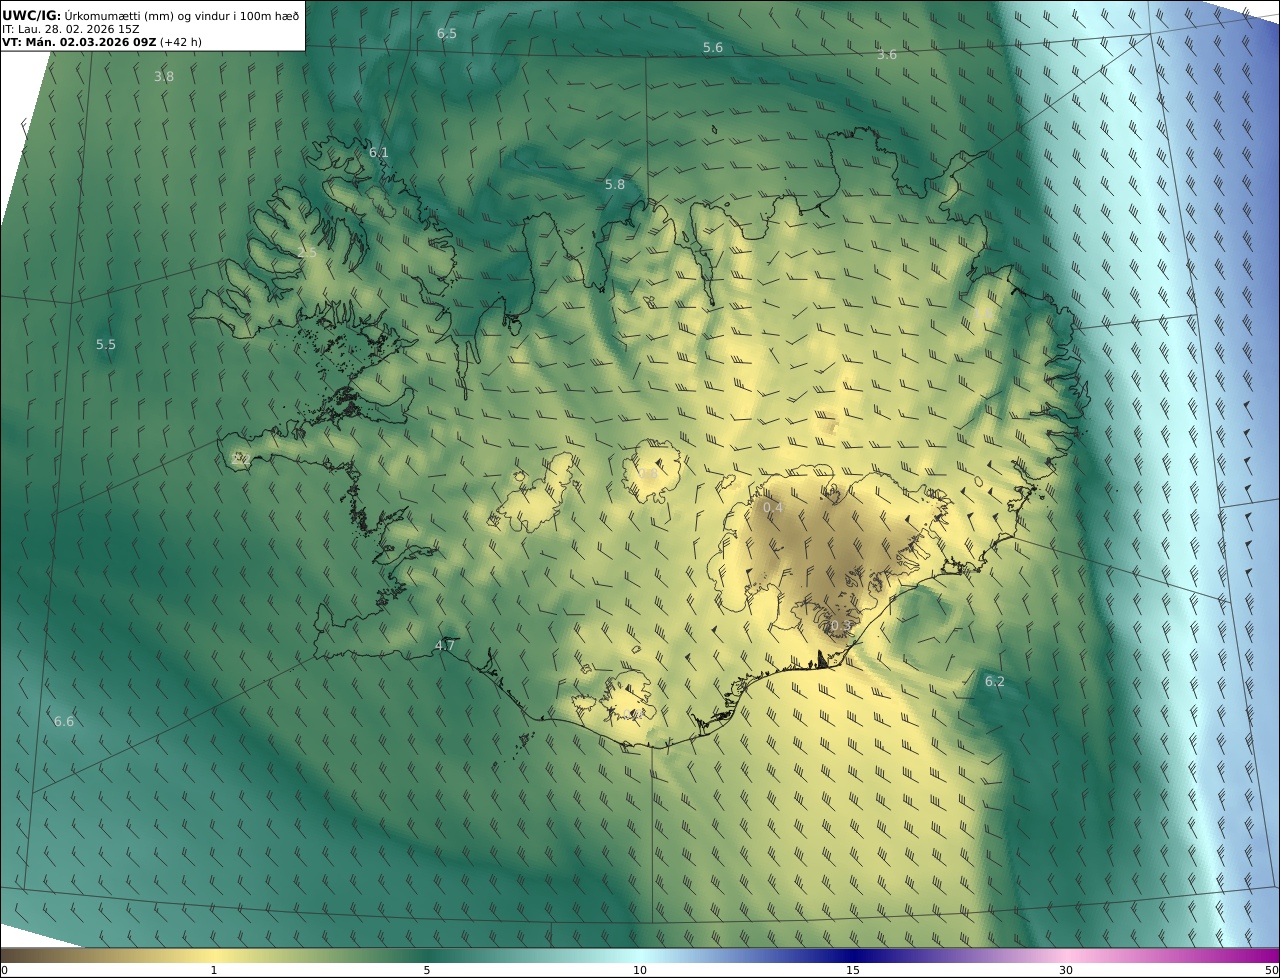Click the '15' tick on the color scale
The width and height of the screenshot is (1280, 978).
(853, 970)
